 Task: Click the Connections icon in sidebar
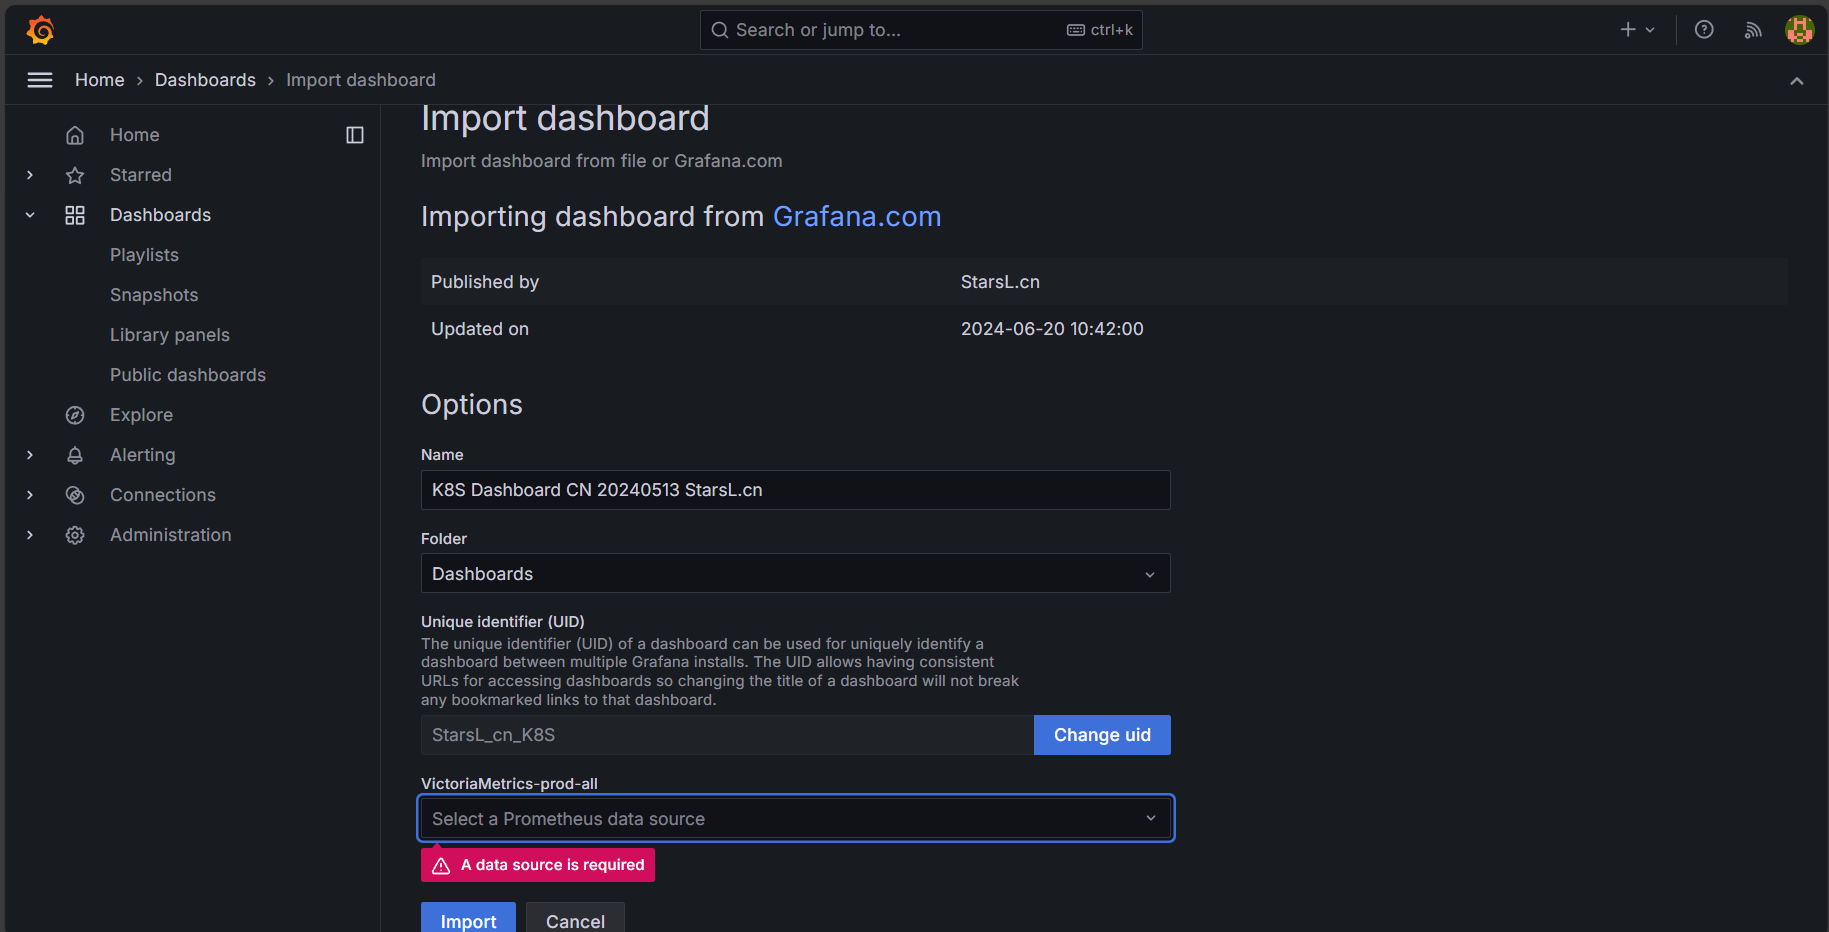(75, 495)
